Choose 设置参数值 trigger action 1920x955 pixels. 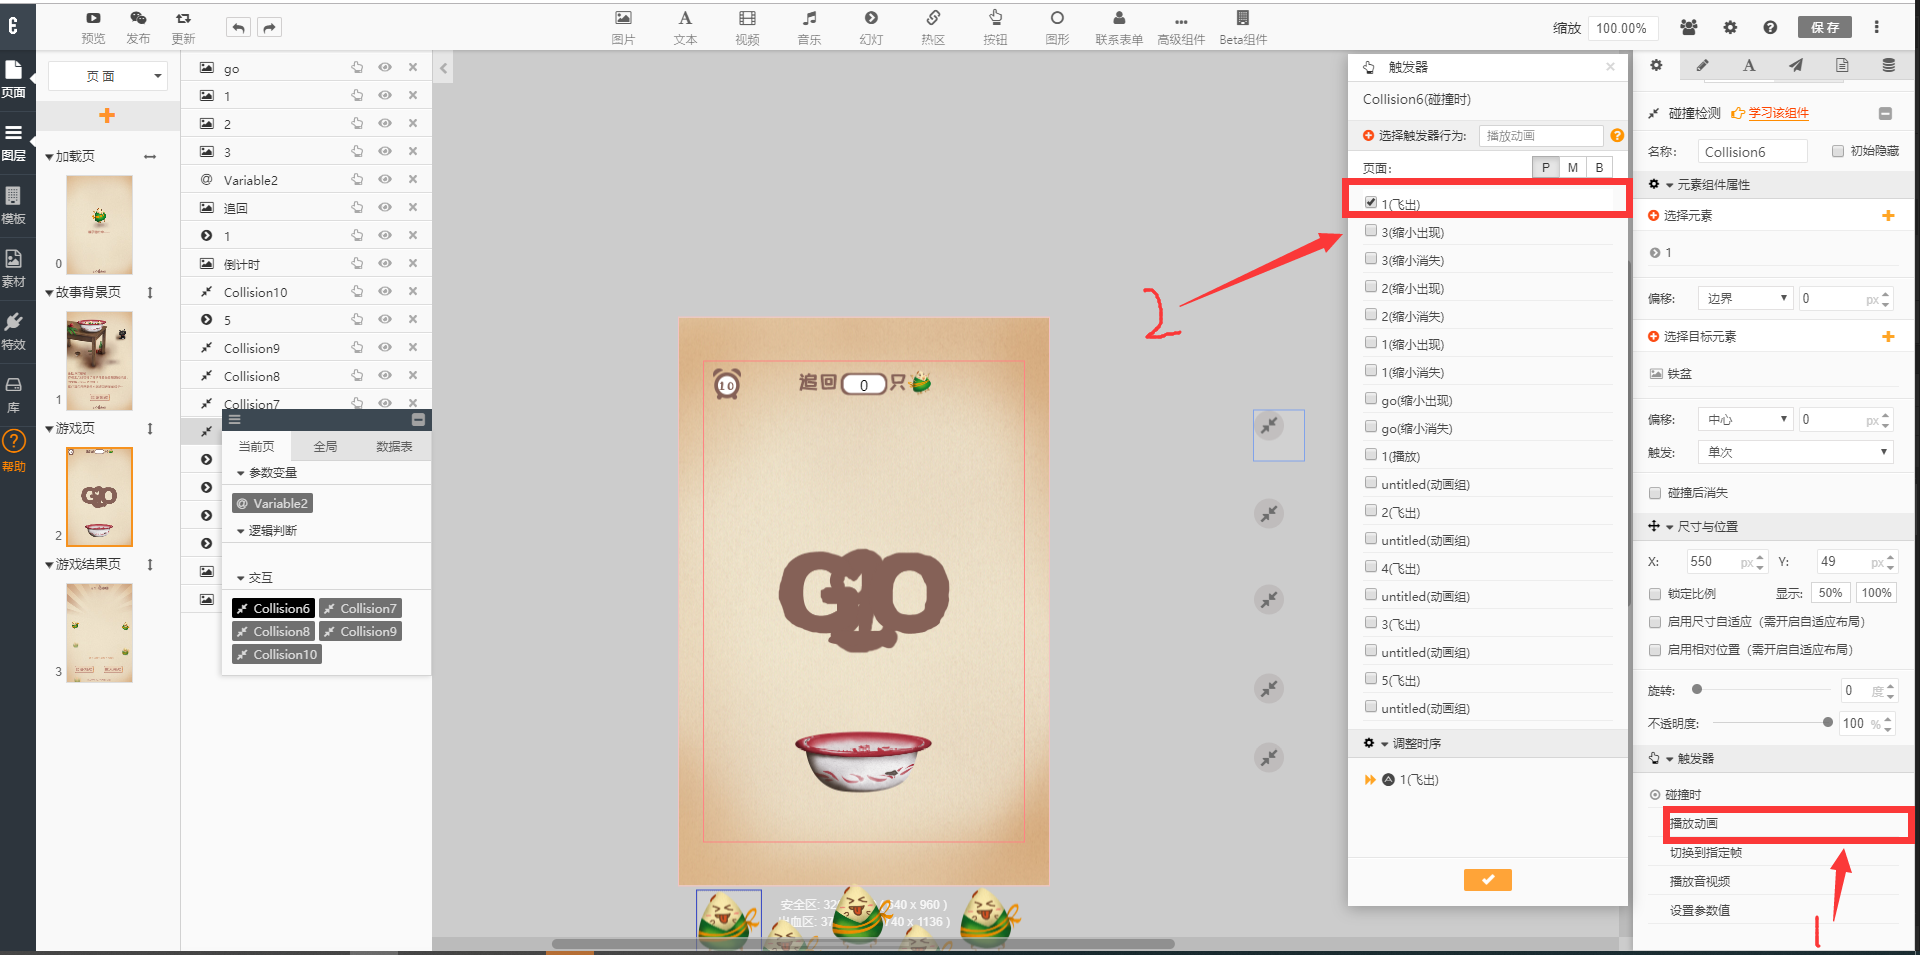[x=1699, y=910]
